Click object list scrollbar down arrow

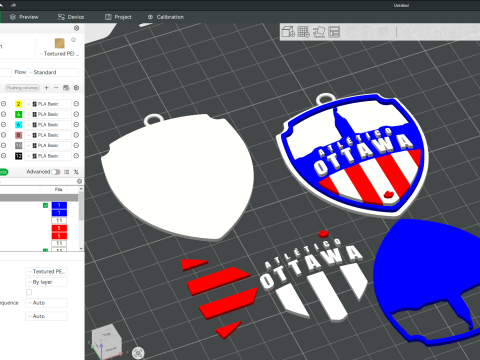(81, 249)
